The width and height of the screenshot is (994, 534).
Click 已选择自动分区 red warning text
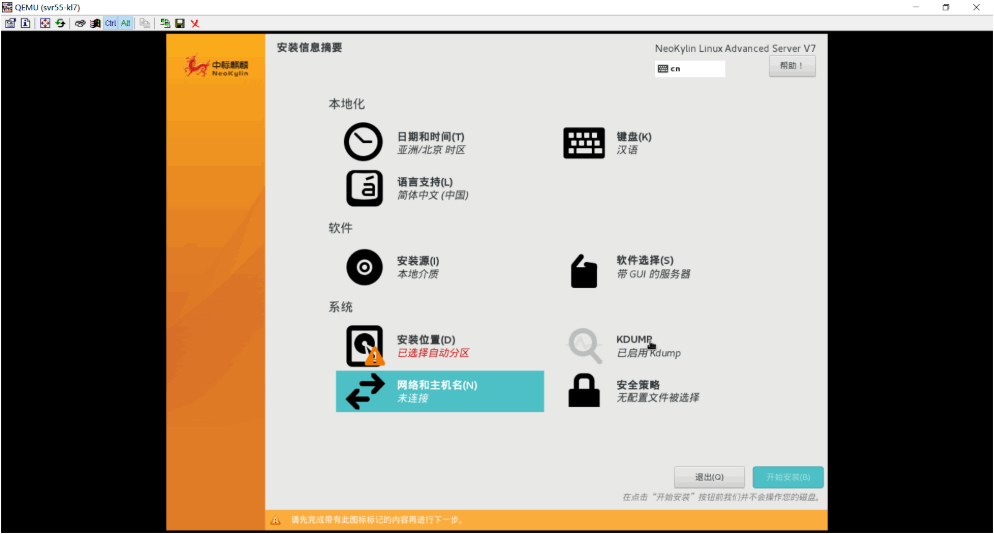[433, 353]
